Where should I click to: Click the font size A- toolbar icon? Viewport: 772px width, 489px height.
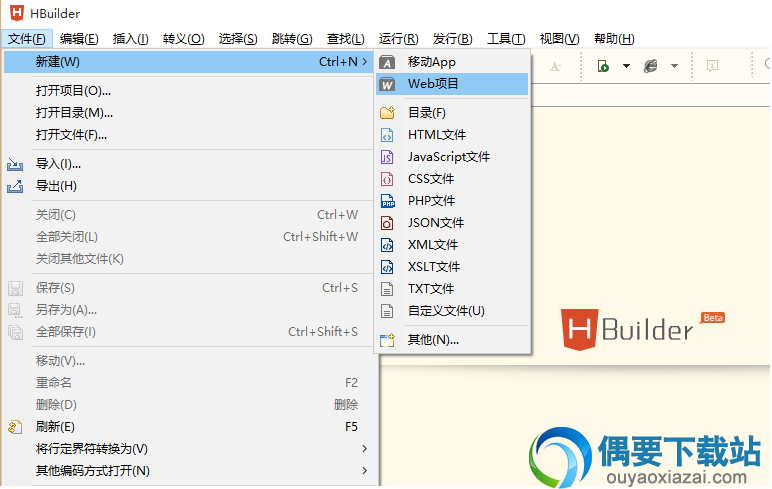[555, 67]
